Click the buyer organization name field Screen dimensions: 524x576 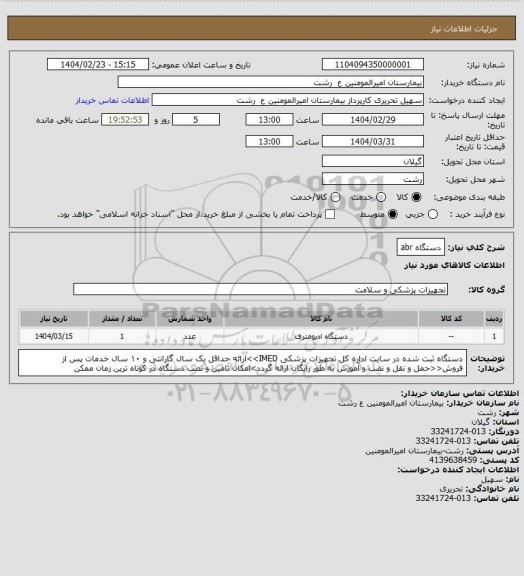click(270, 82)
